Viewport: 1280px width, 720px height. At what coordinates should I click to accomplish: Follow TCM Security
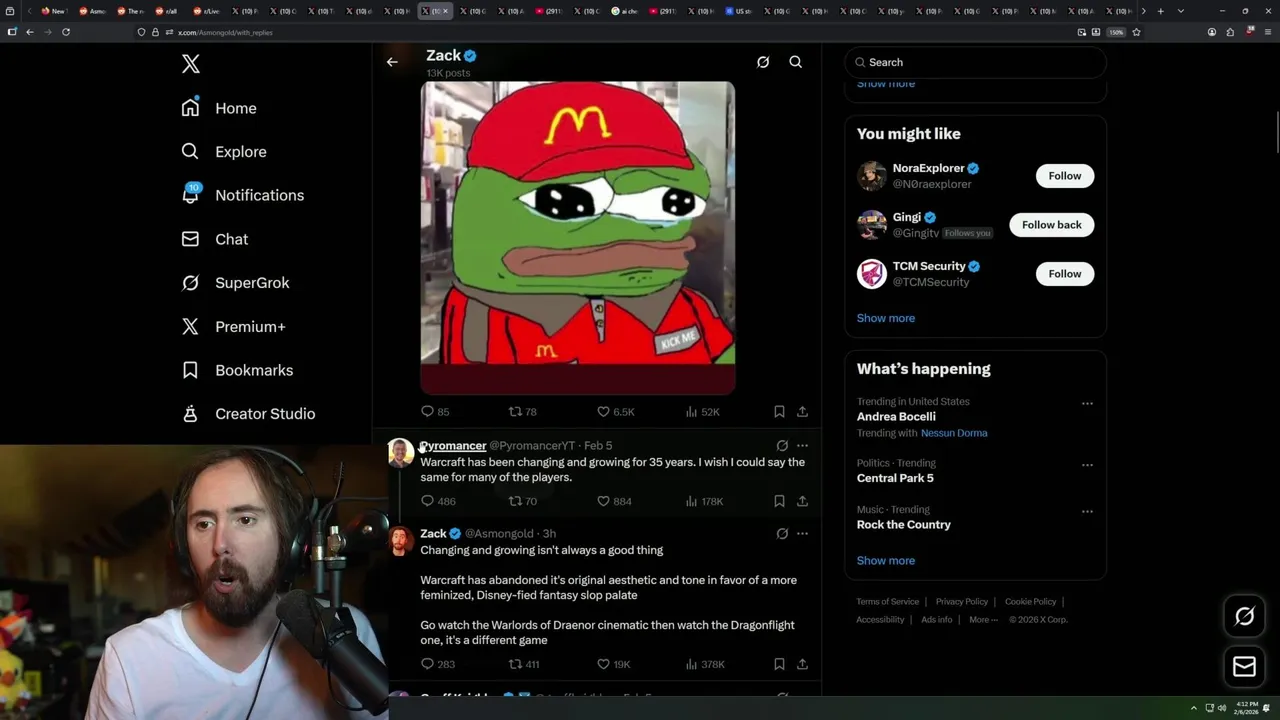point(1065,274)
